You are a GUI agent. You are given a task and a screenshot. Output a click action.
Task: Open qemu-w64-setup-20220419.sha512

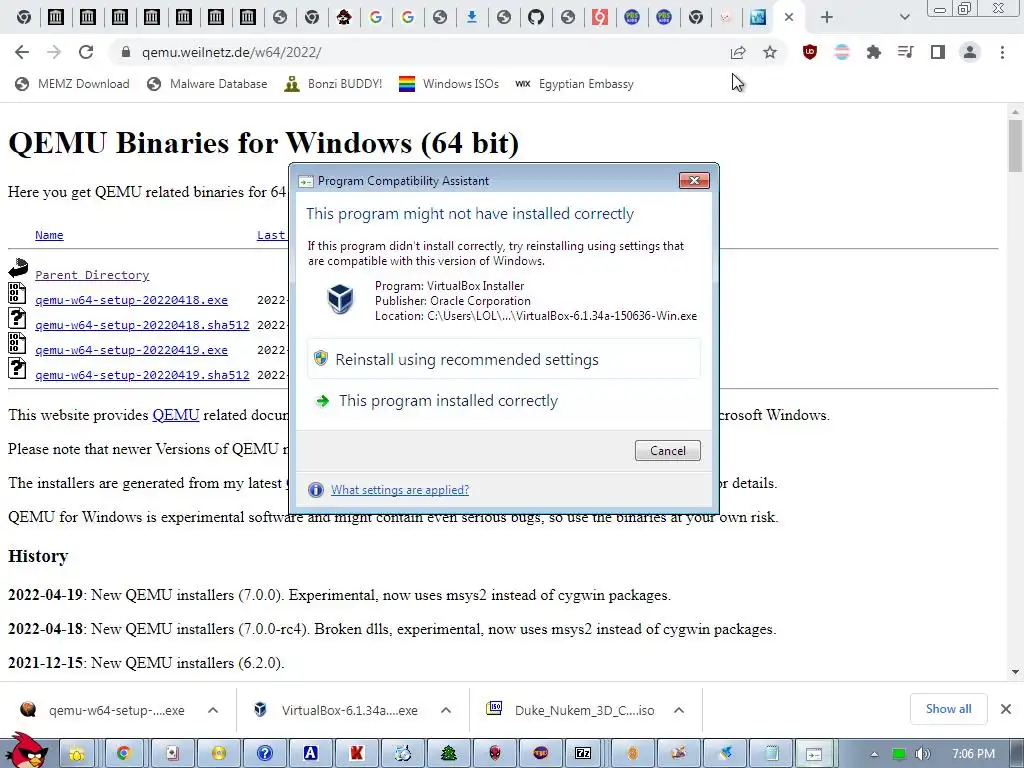click(x=142, y=375)
